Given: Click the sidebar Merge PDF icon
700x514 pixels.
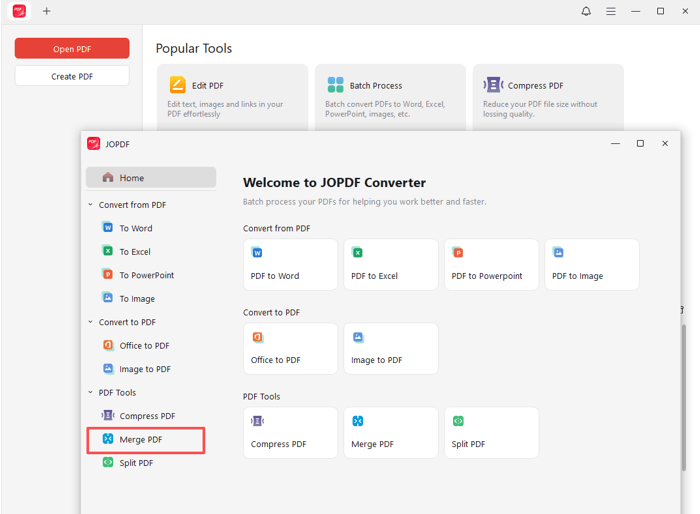Looking at the screenshot, I should [x=108, y=439].
